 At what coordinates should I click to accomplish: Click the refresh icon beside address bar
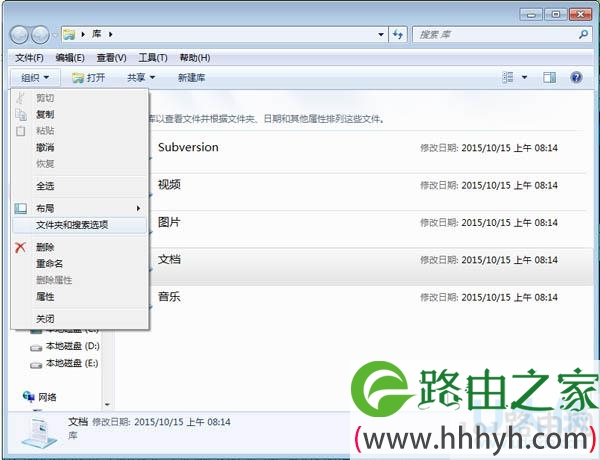click(398, 35)
